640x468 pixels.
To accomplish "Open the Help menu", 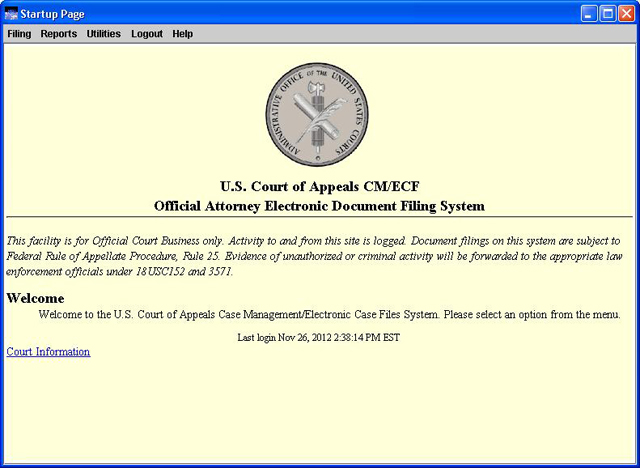I will click(182, 34).
